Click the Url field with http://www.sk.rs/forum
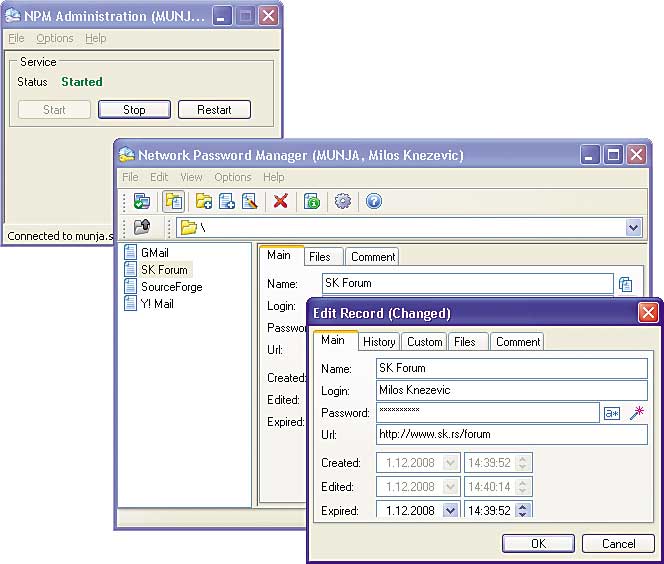Screen dimensions: 664x564 (x=512, y=434)
